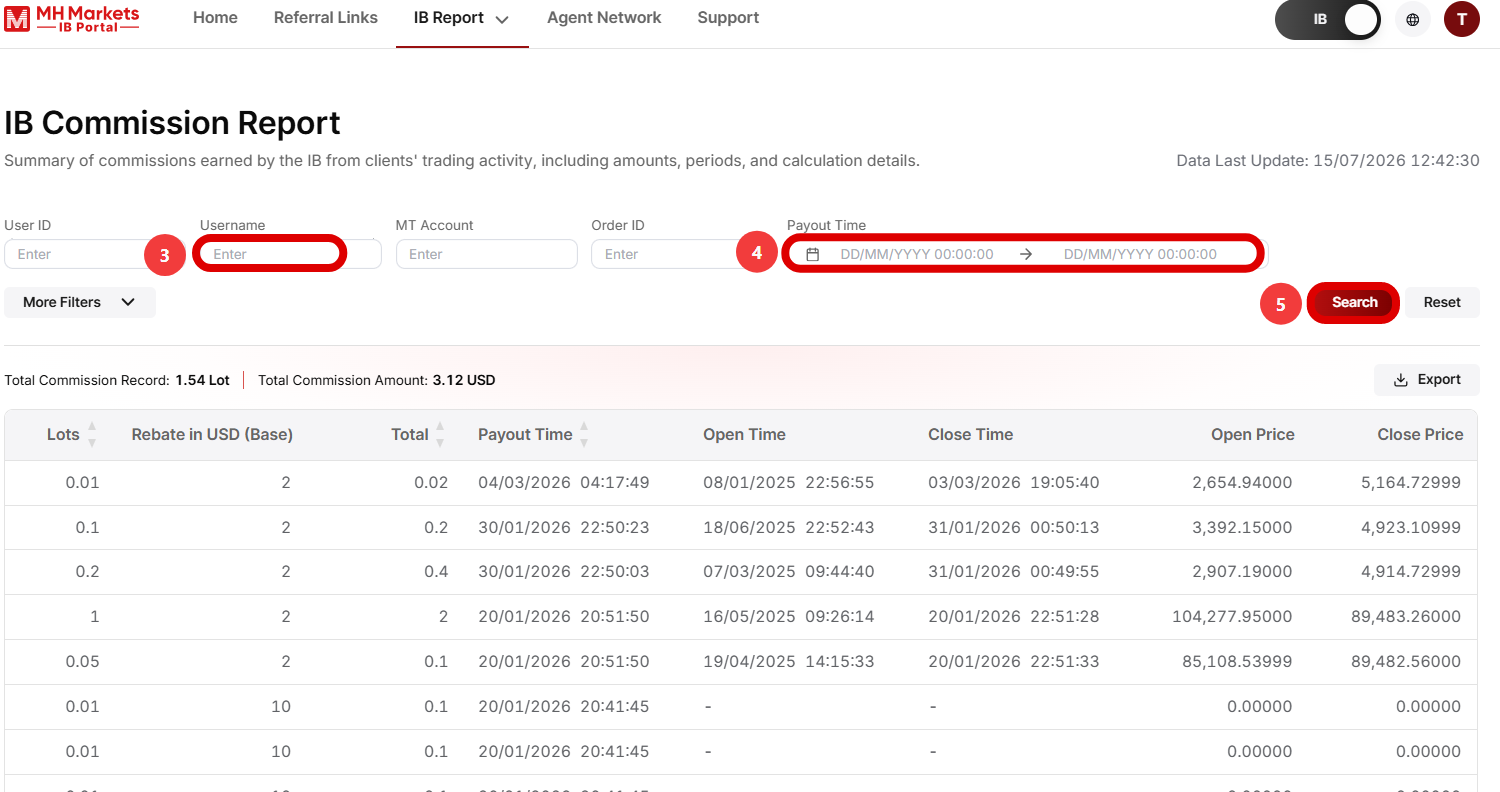
Task: Go to the Home tab
Action: click(x=215, y=18)
